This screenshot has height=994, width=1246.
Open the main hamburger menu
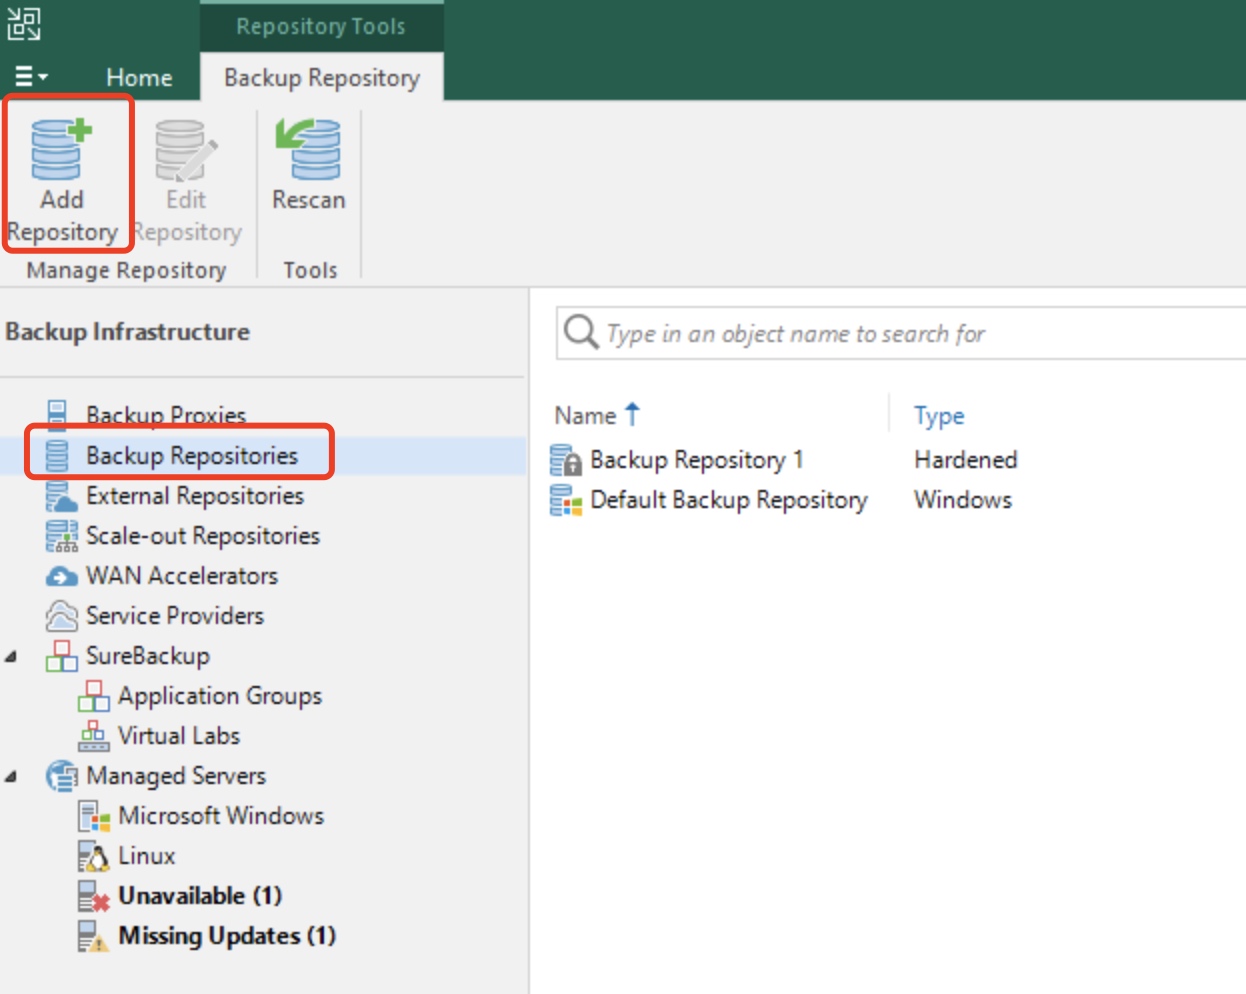click(30, 77)
